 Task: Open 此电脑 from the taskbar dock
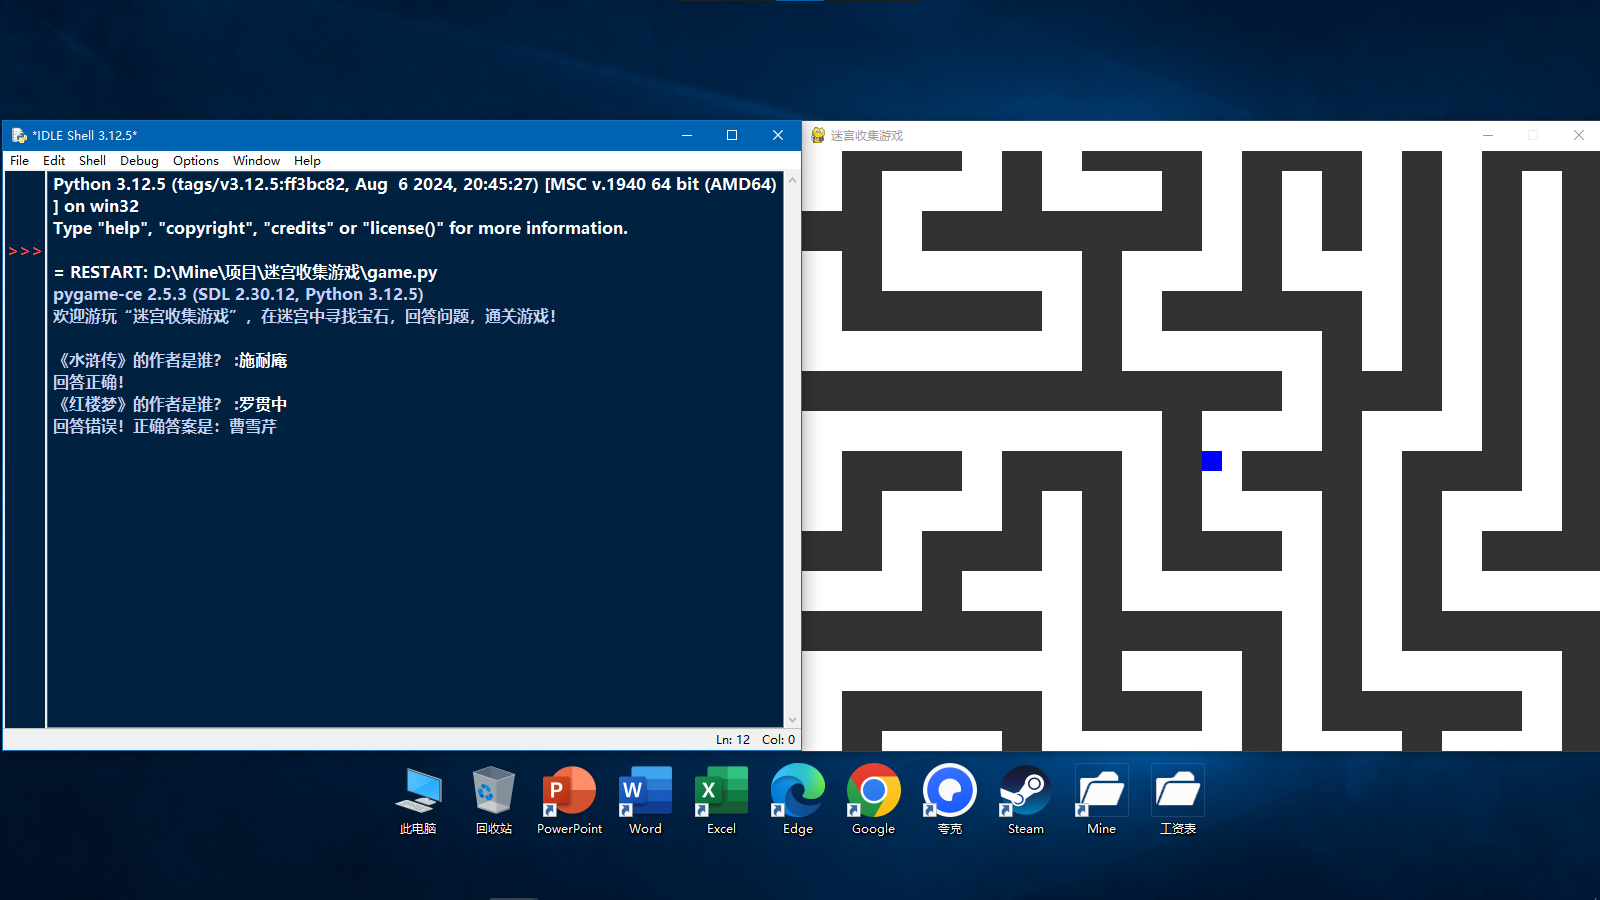pos(418,801)
